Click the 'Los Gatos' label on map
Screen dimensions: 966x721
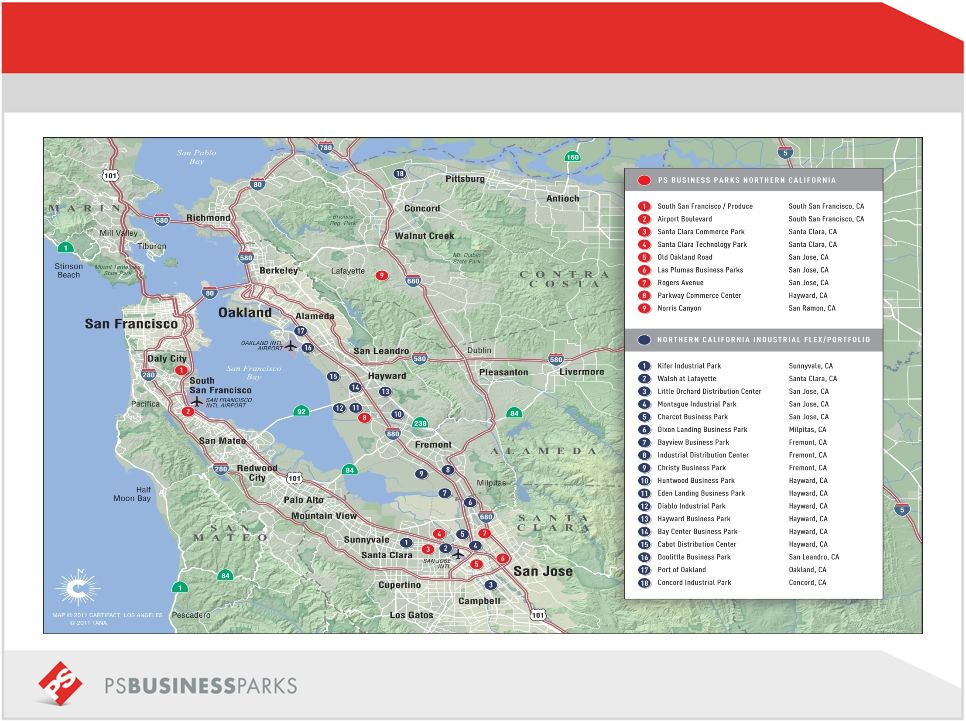[x=412, y=615]
